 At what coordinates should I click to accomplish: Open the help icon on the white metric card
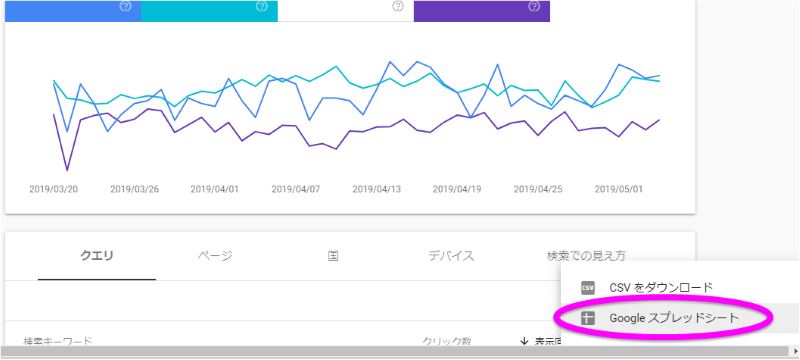tap(398, 7)
